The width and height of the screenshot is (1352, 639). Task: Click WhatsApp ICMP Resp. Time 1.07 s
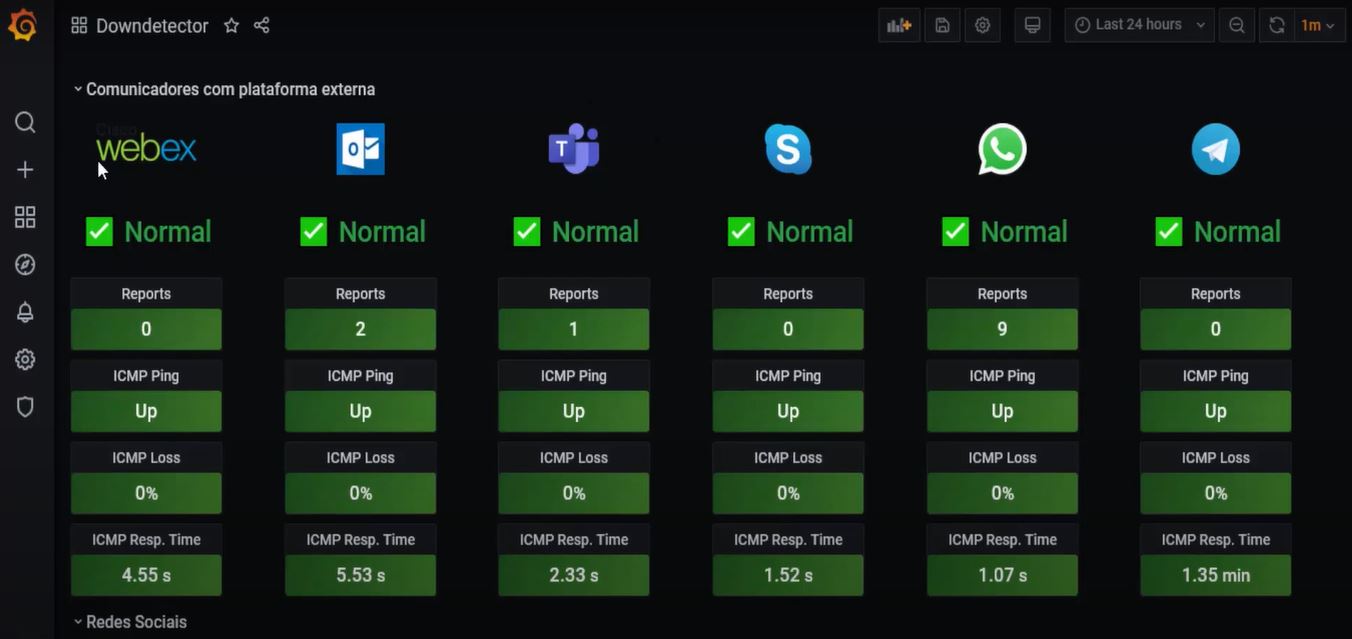click(1002, 575)
